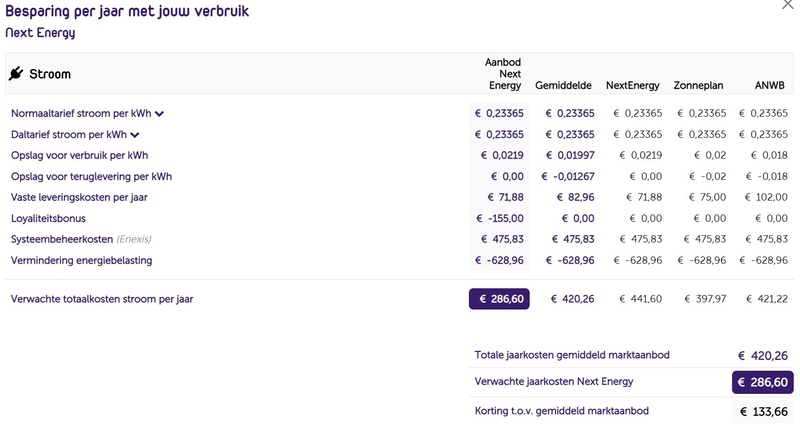Image resolution: width=800 pixels, height=431 pixels.
Task: Choose the Zonneplan column header
Action: 698,85
